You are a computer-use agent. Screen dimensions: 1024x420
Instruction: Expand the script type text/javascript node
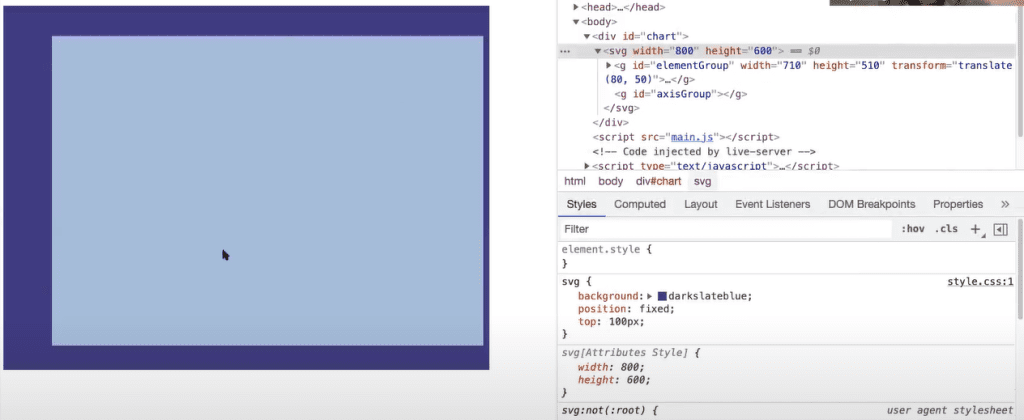pos(586,167)
